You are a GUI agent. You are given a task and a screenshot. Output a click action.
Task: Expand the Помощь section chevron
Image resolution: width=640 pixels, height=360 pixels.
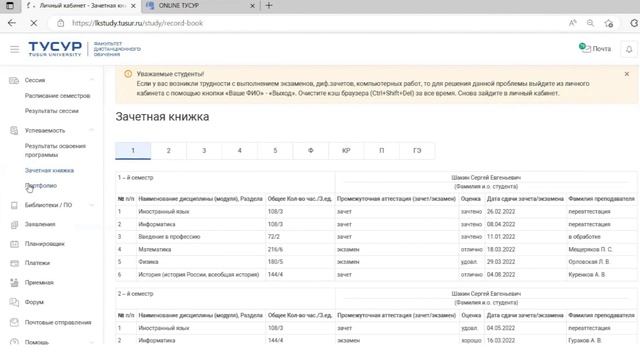[91, 342]
